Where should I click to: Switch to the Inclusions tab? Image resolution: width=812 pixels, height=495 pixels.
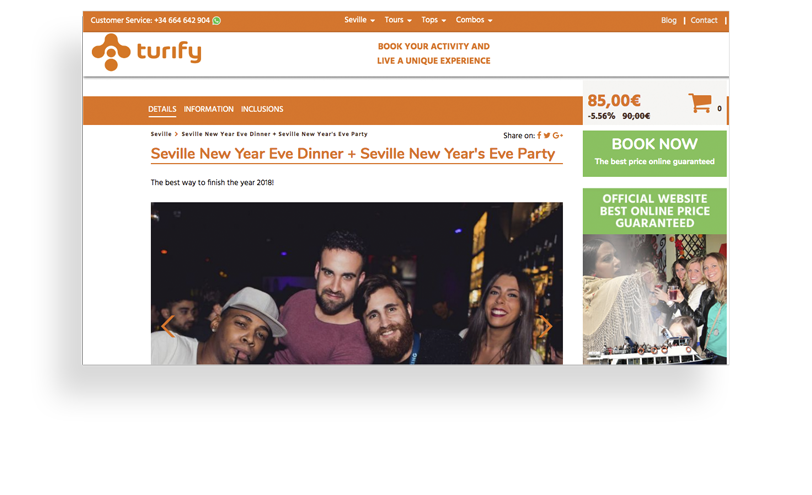point(262,109)
